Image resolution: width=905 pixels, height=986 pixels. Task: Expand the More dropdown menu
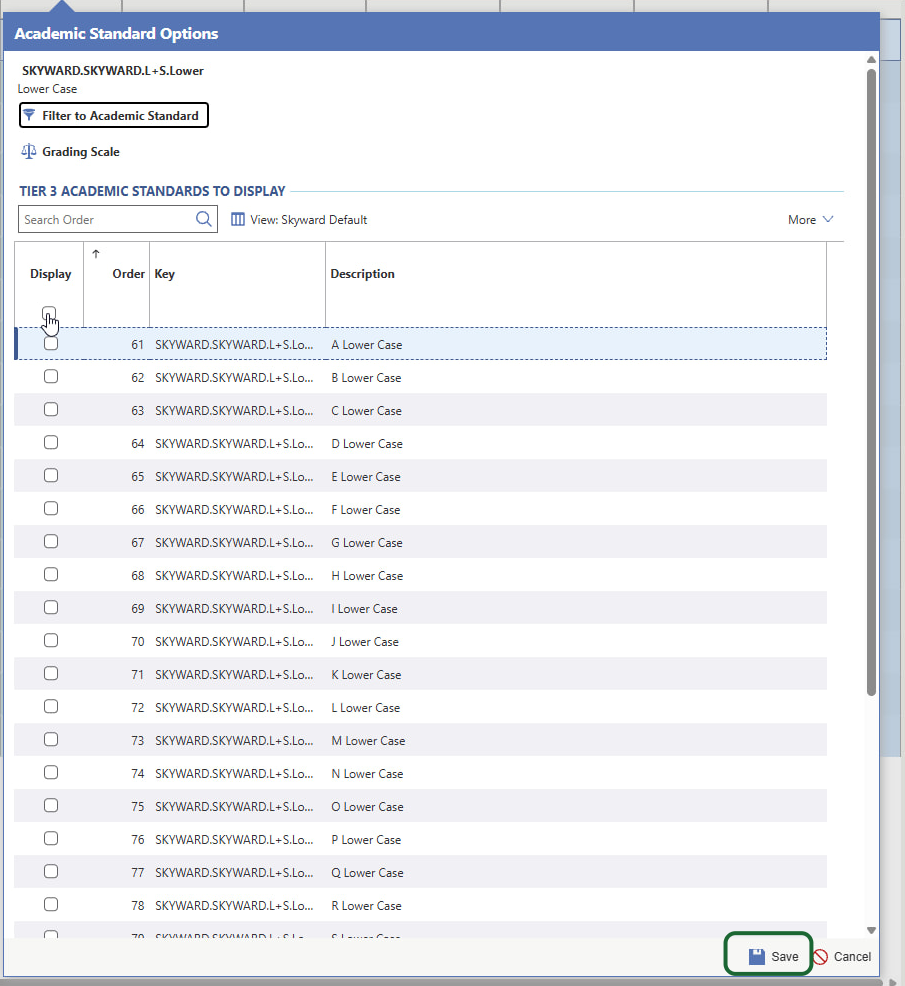point(811,219)
